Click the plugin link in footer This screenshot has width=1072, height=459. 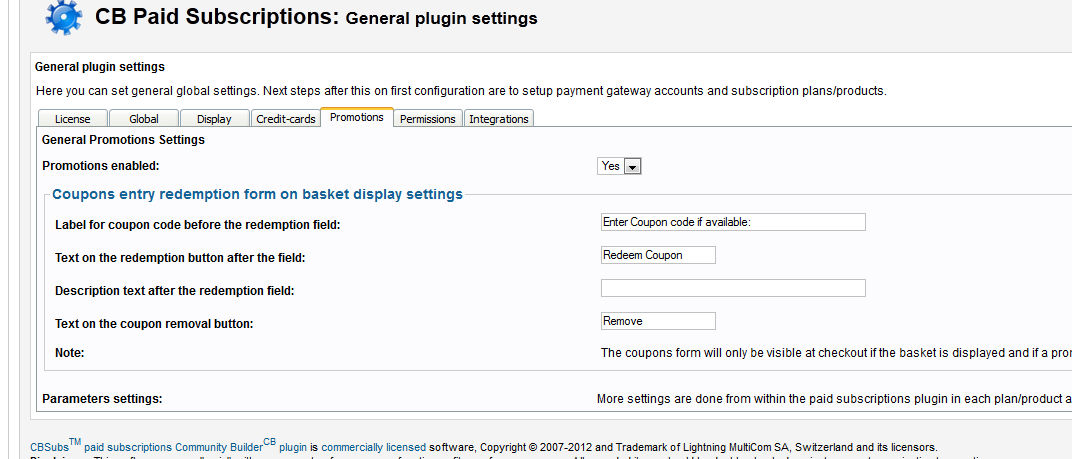[293, 447]
